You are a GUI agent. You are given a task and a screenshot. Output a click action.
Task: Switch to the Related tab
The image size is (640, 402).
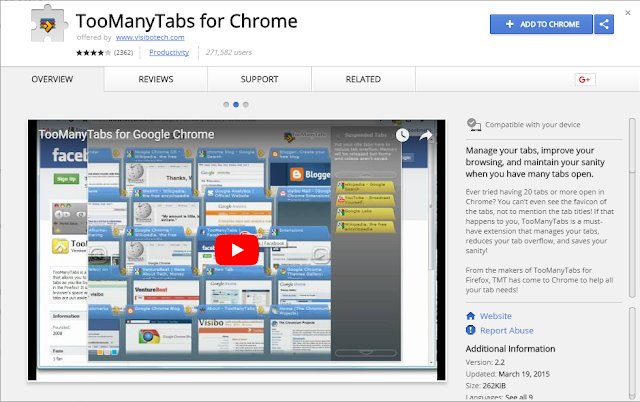pos(363,79)
